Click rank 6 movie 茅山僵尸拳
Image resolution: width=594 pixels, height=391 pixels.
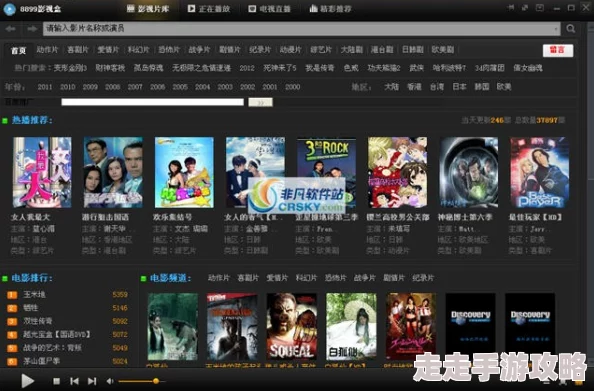(42, 361)
